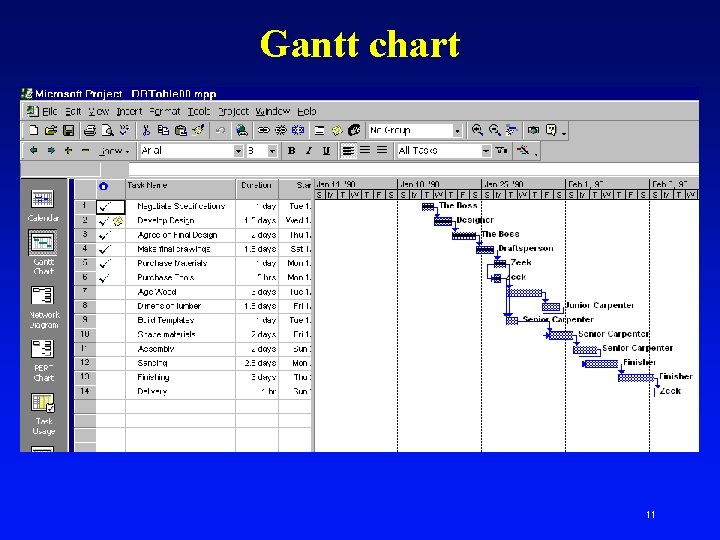Click the Paste clipboard icon
This screenshot has width=720, height=540.
click(181, 130)
